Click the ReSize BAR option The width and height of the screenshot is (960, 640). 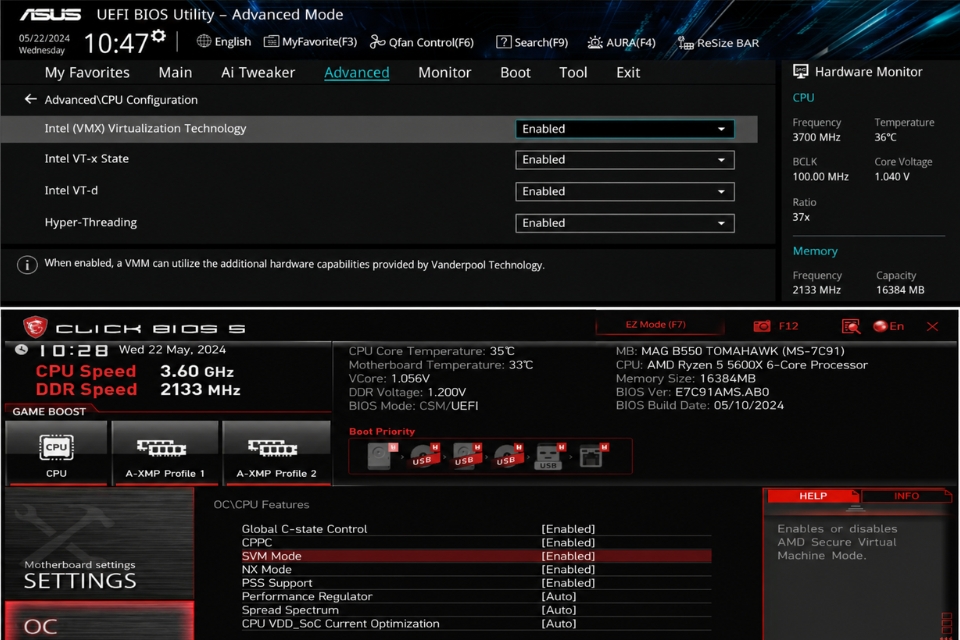pos(718,43)
